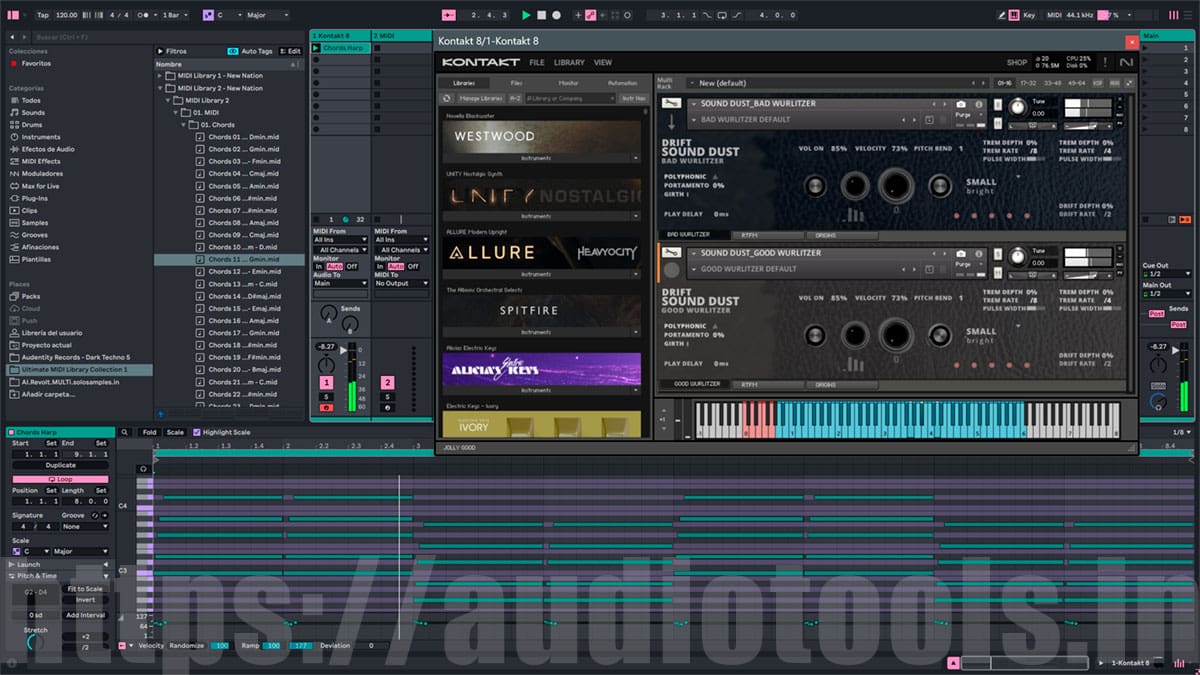Solo track 1 with S button
The width and height of the screenshot is (1200, 675).
pyautogui.click(x=326, y=397)
